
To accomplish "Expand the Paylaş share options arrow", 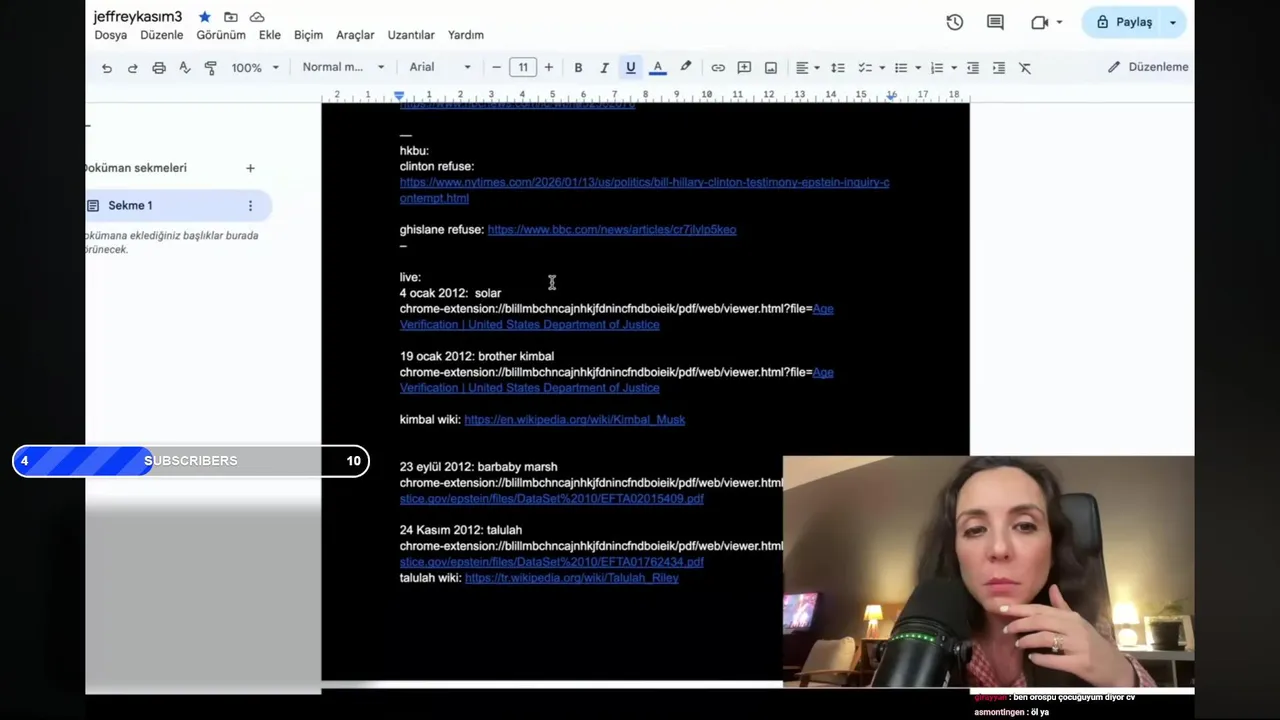I will [1173, 22].
